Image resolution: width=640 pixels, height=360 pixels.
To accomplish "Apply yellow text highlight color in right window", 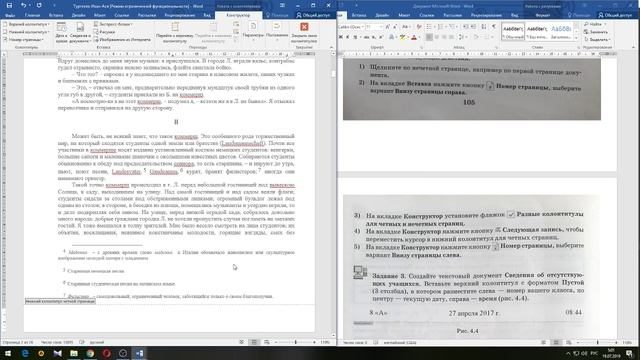I will 402,37.
